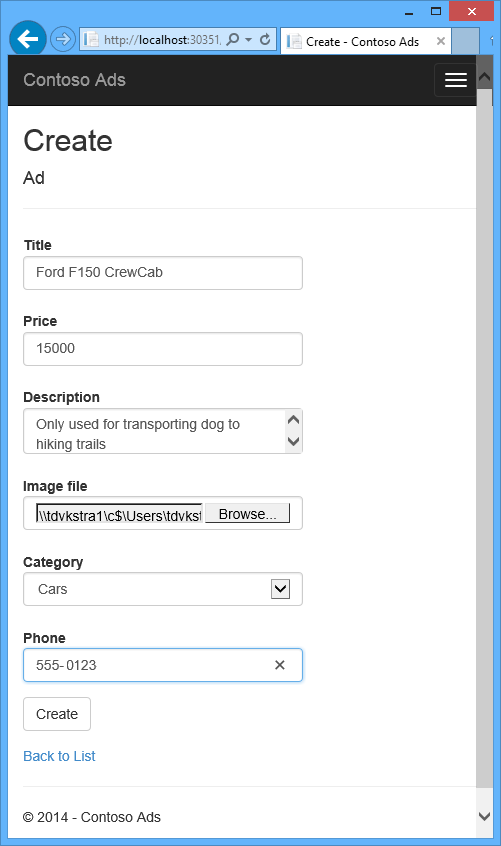Image resolution: width=501 pixels, height=846 pixels.
Task: Click the page scrollbar down arrow
Action: tap(484, 816)
